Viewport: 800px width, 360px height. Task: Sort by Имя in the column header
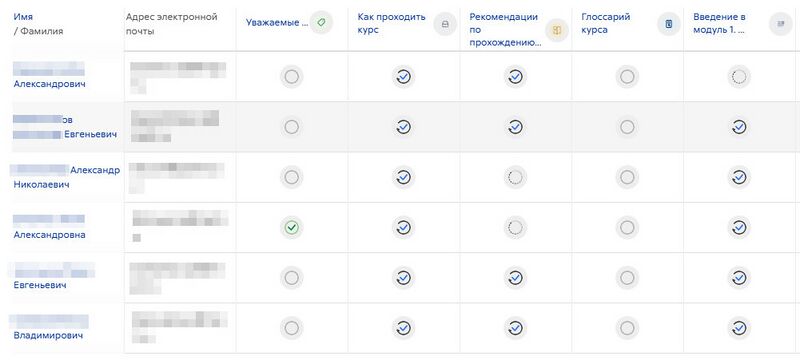click(23, 17)
